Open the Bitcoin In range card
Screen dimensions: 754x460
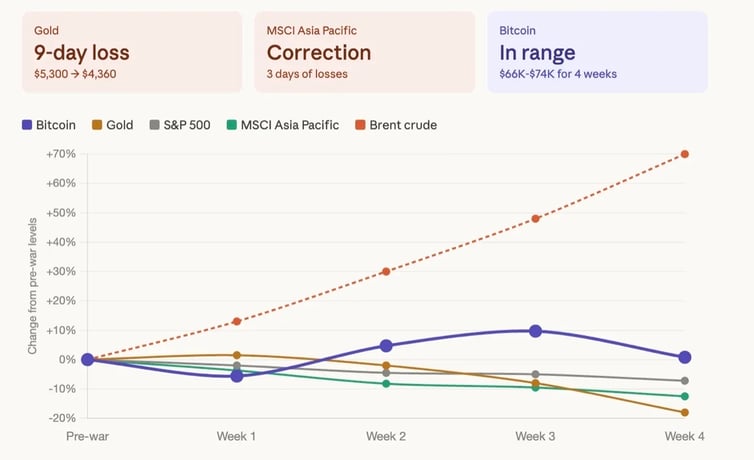pos(597,52)
